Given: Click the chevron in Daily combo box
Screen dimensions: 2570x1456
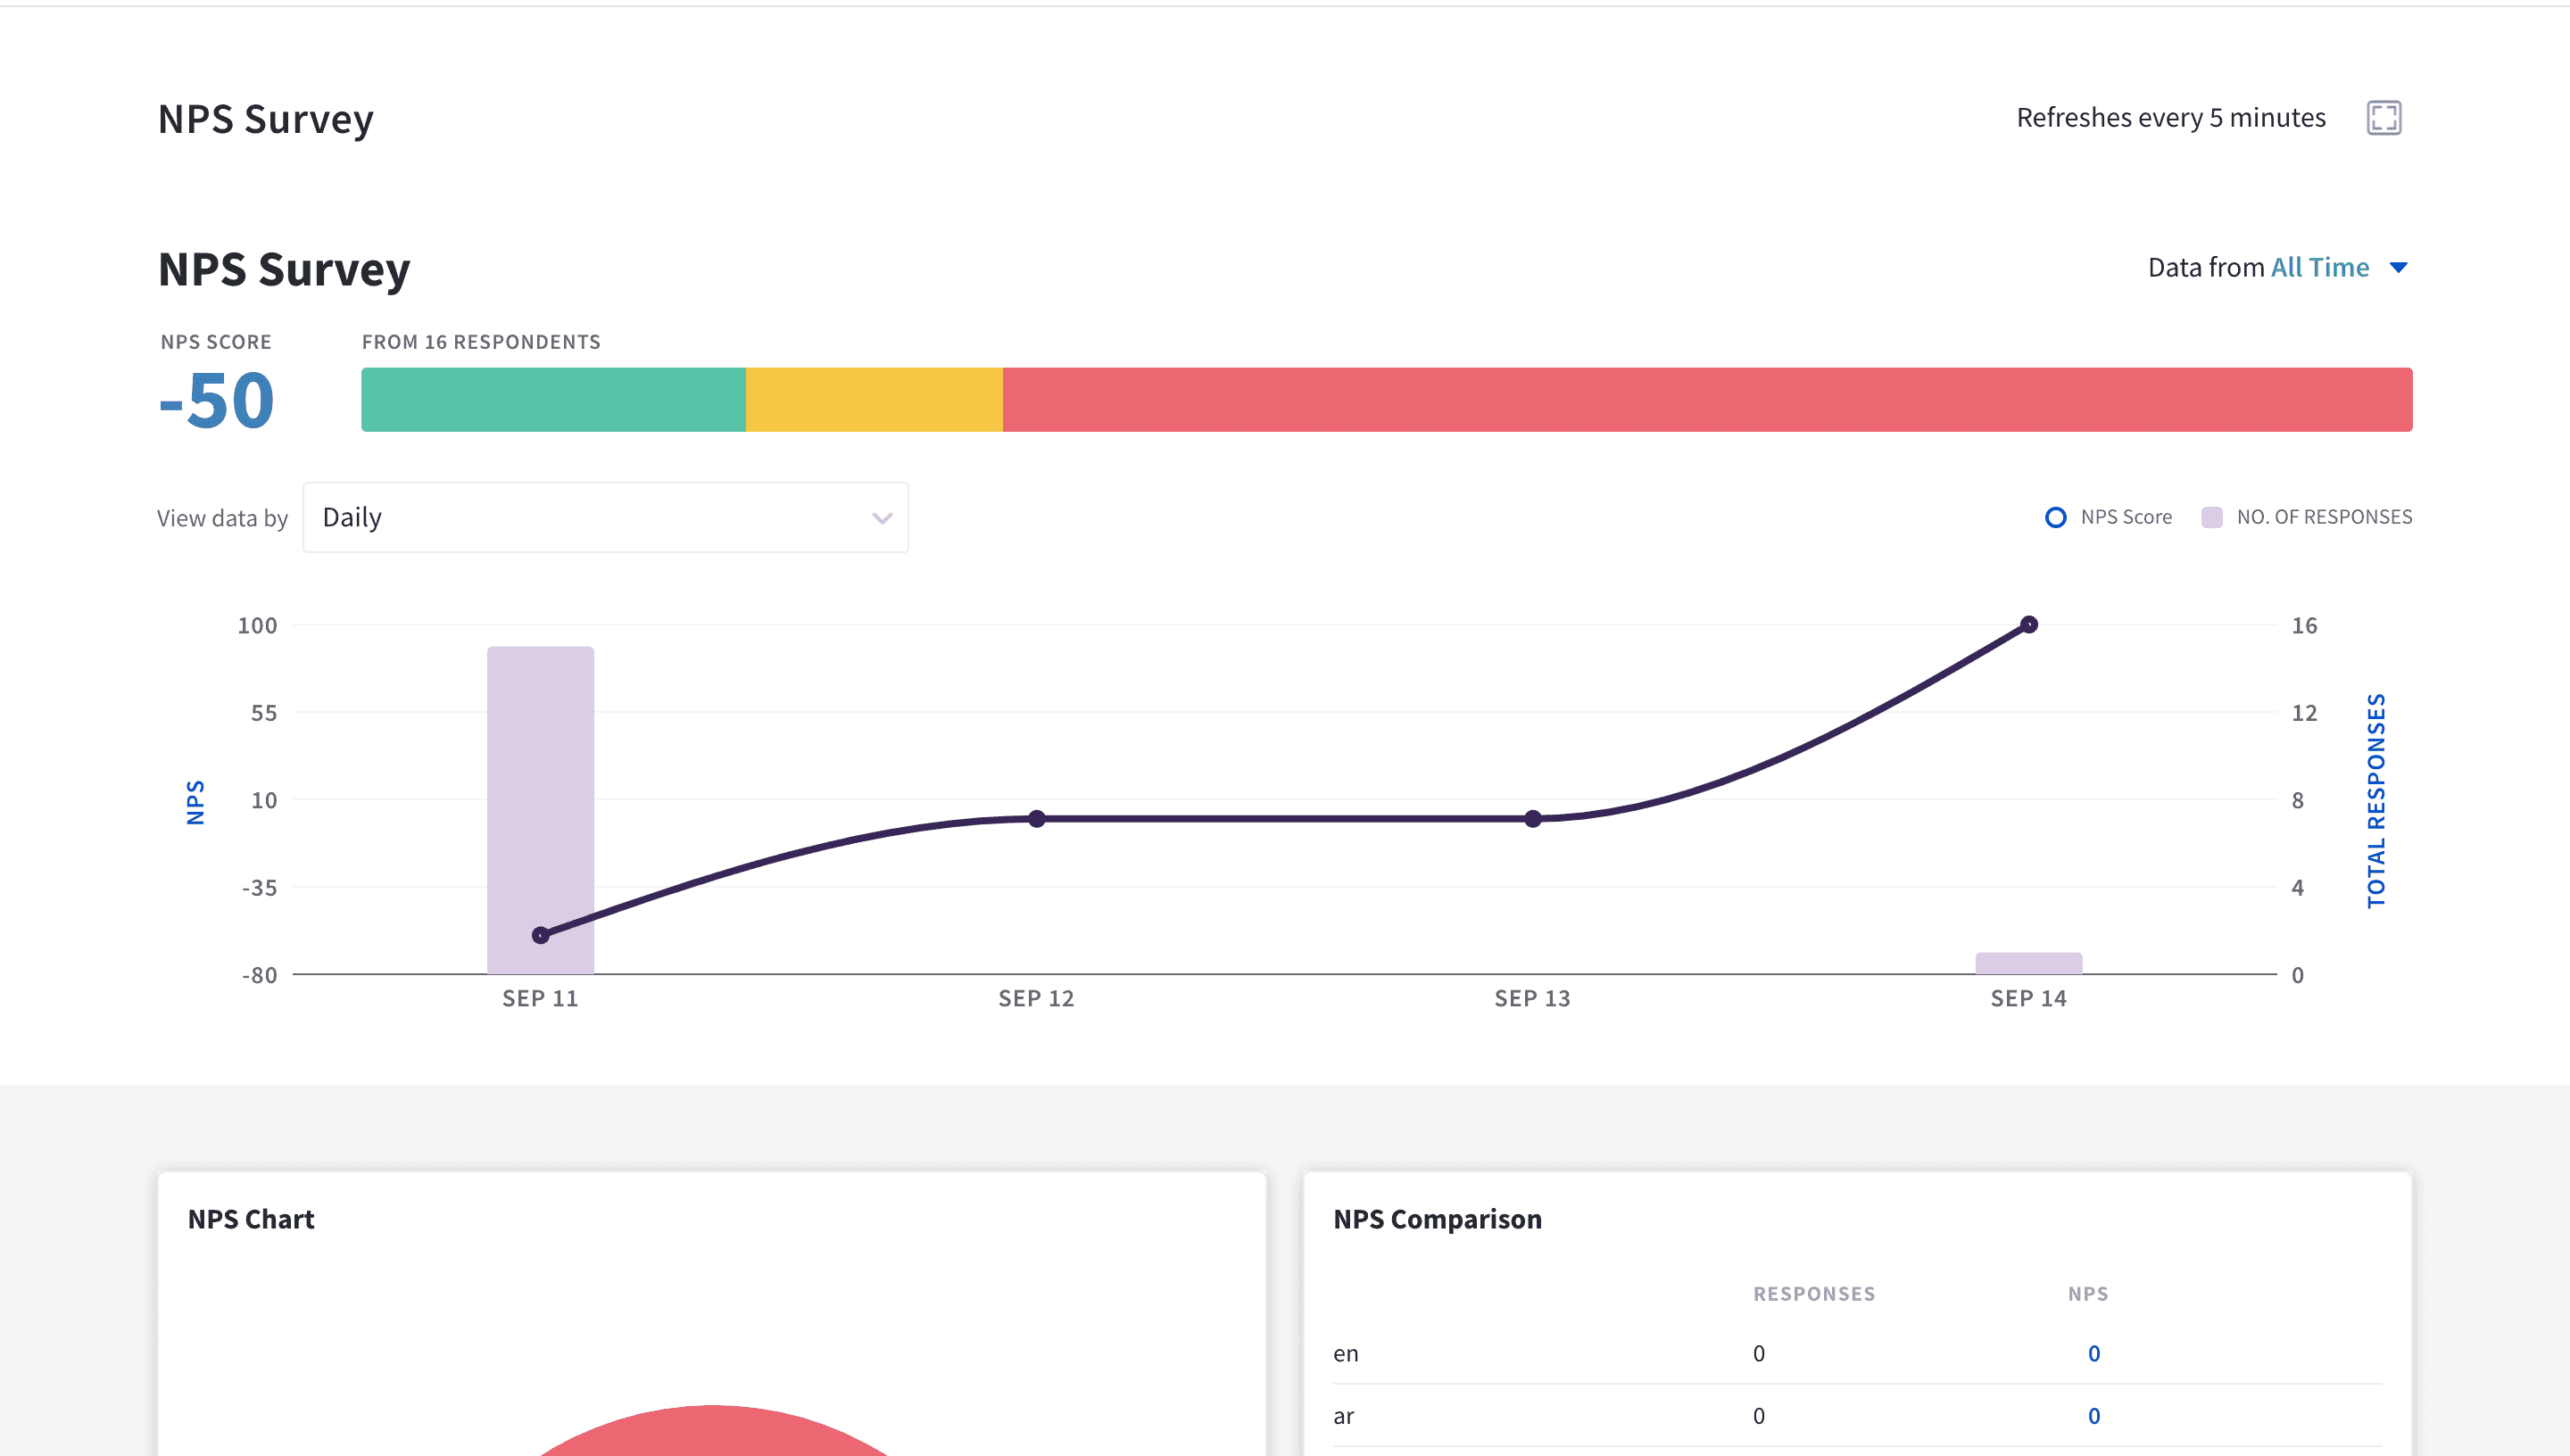Looking at the screenshot, I should click(x=881, y=518).
